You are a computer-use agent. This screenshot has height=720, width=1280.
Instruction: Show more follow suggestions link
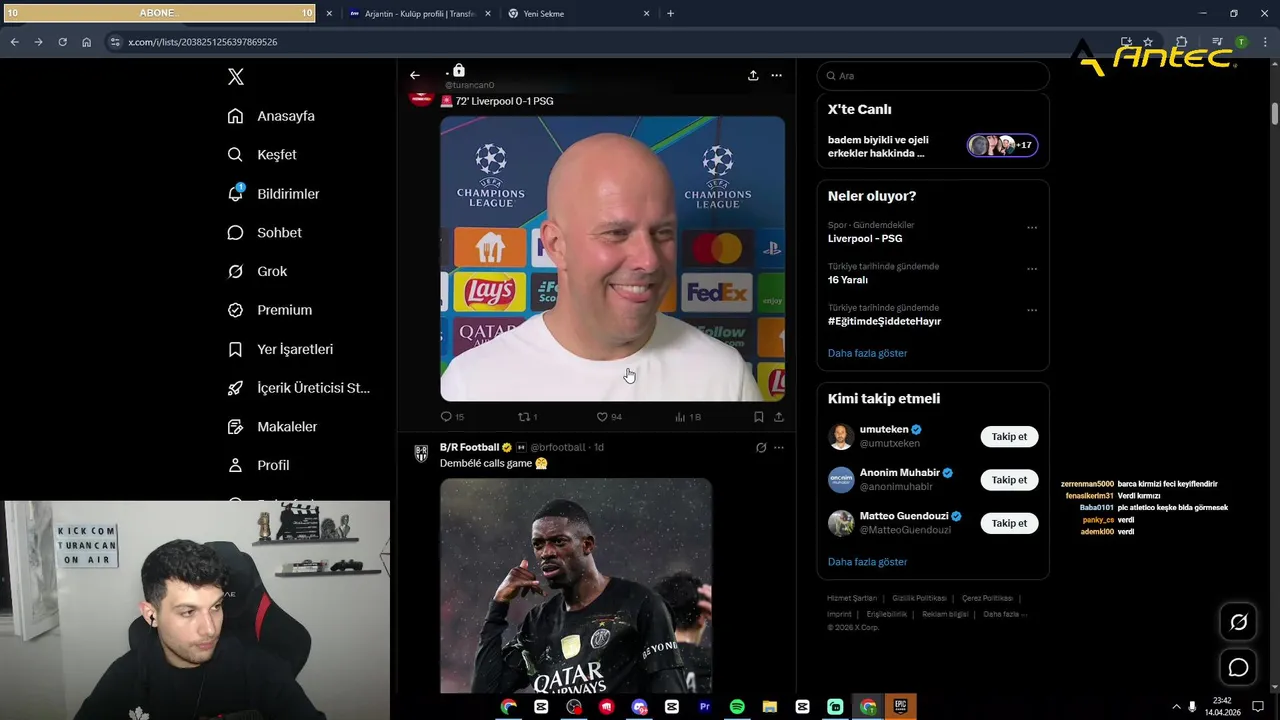pos(867,562)
